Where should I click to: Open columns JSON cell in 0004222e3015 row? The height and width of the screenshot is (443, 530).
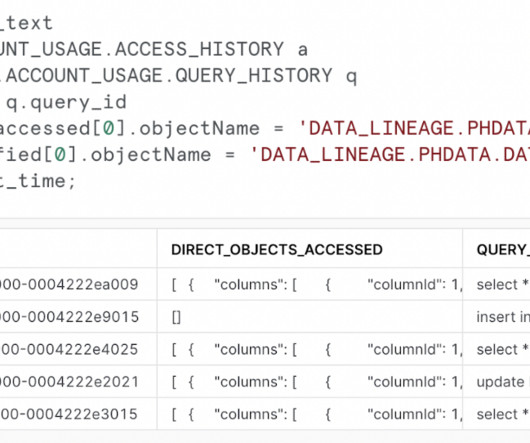tap(310, 414)
